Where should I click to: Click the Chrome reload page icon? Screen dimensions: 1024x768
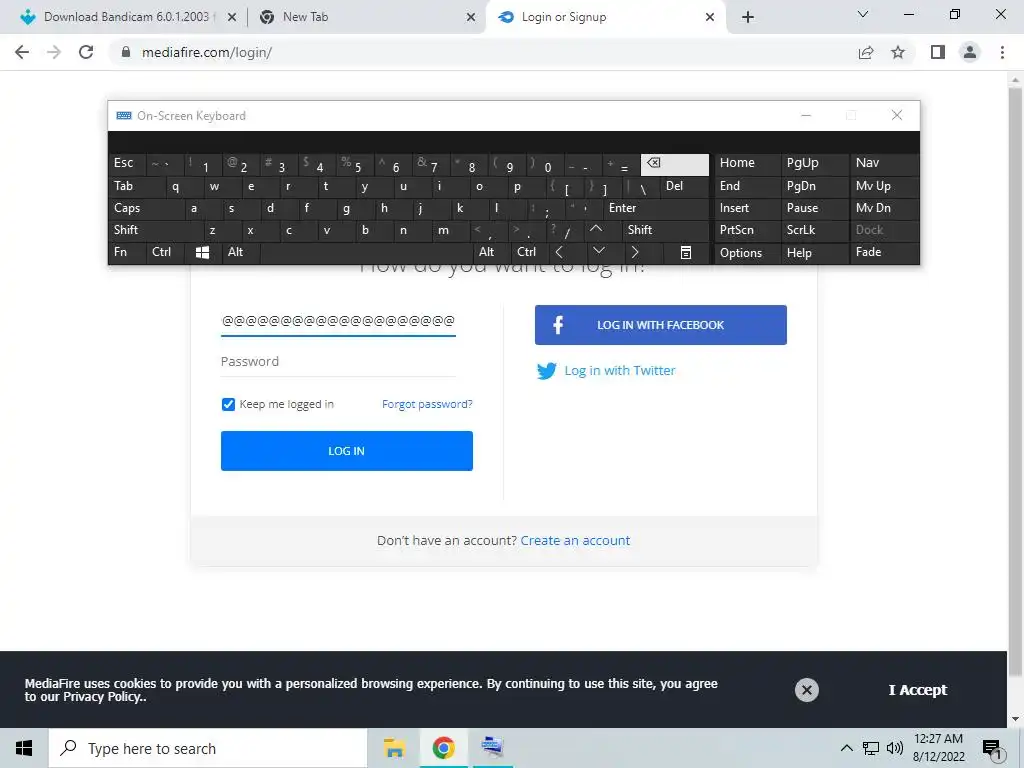86,52
